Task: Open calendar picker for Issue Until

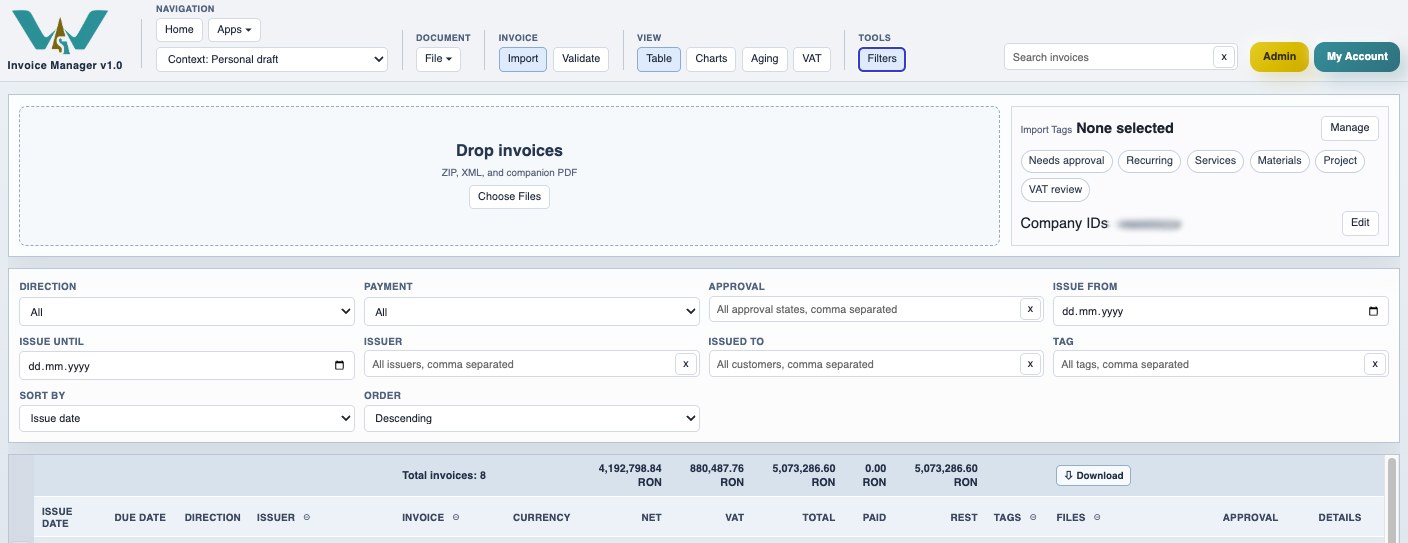Action: click(x=339, y=366)
